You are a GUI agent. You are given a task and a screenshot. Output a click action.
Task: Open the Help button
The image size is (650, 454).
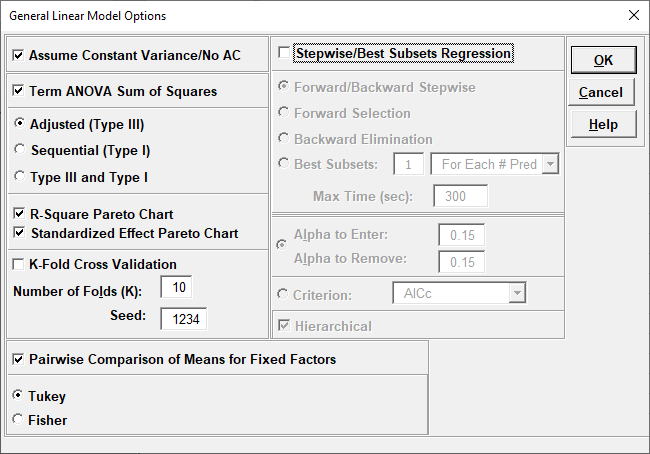[x=603, y=125]
